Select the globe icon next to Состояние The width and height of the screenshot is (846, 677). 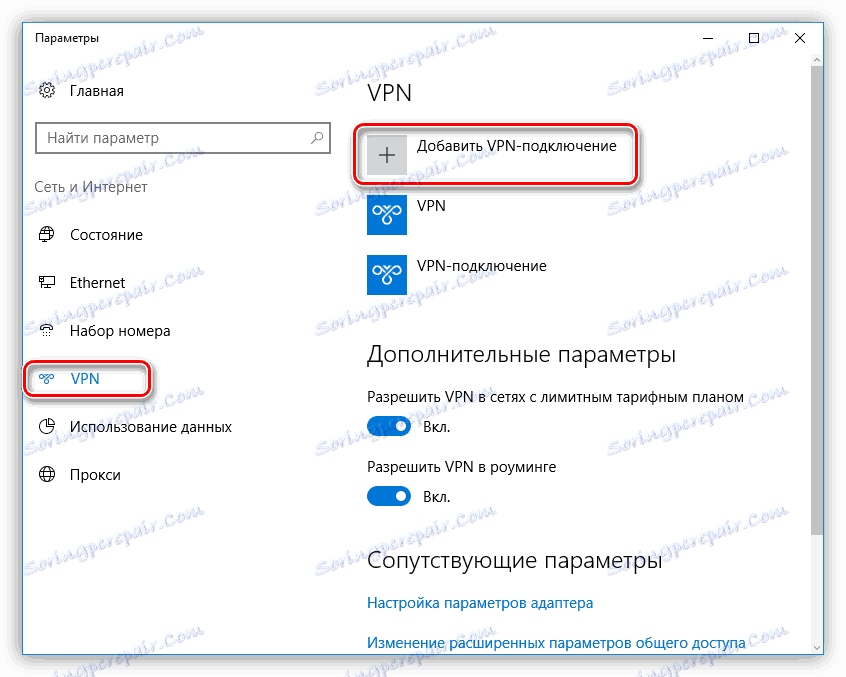tap(46, 234)
